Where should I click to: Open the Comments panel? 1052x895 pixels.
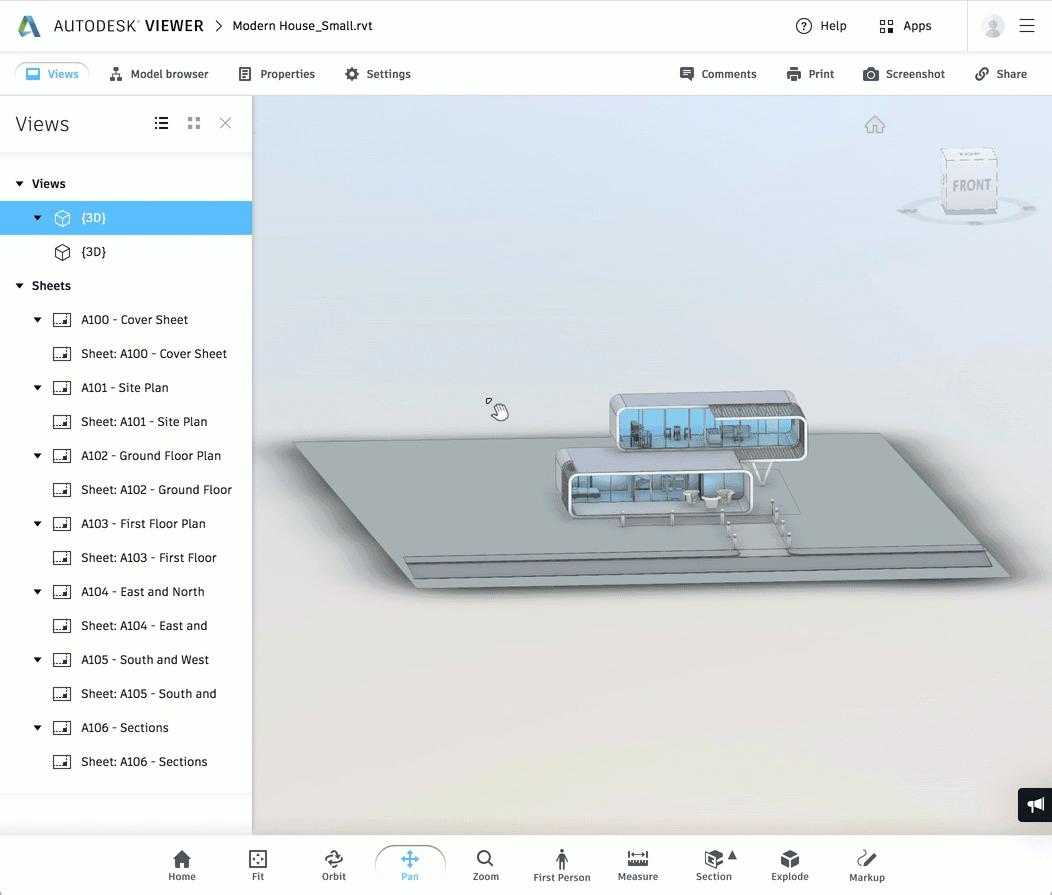coord(717,73)
